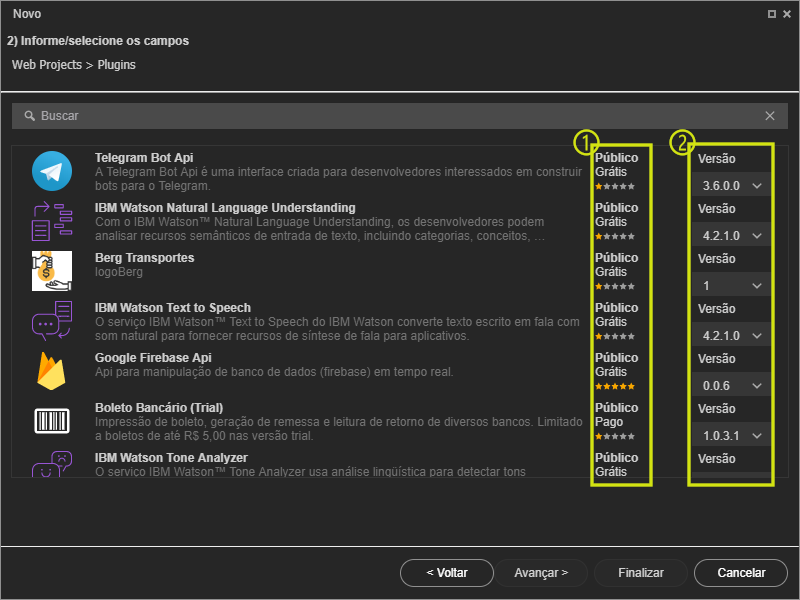The height and width of the screenshot is (600, 800).
Task: Select the IBM Watson Natural Language Understanding icon
Action: (x=52, y=221)
